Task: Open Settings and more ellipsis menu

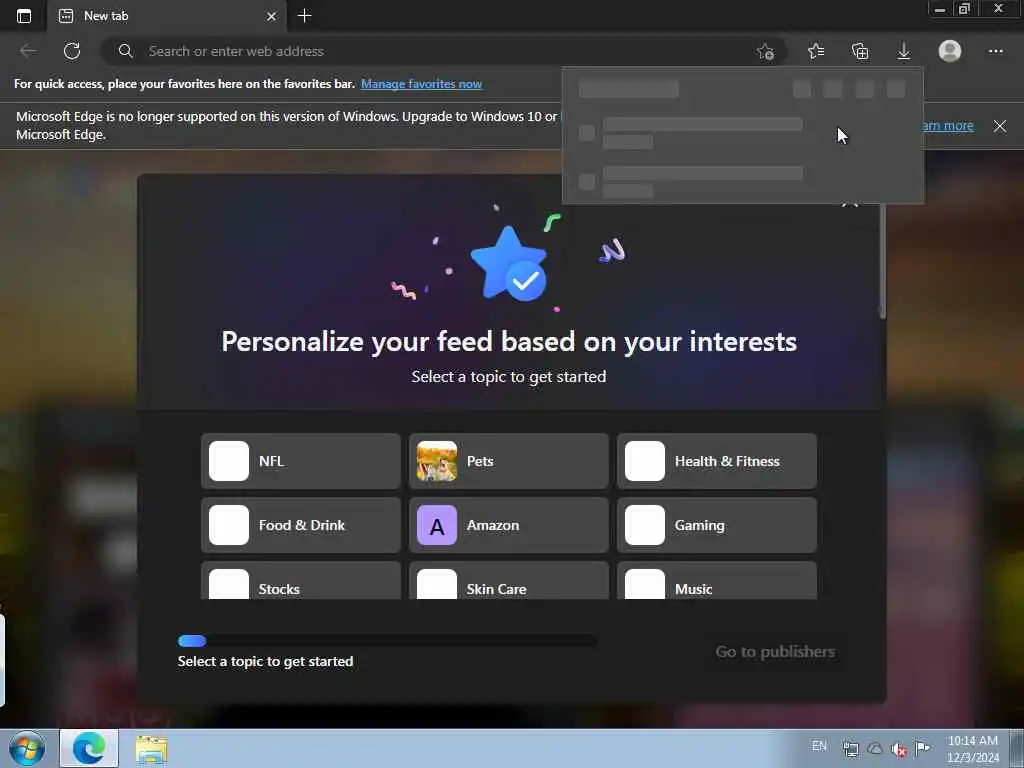Action: 995,51
